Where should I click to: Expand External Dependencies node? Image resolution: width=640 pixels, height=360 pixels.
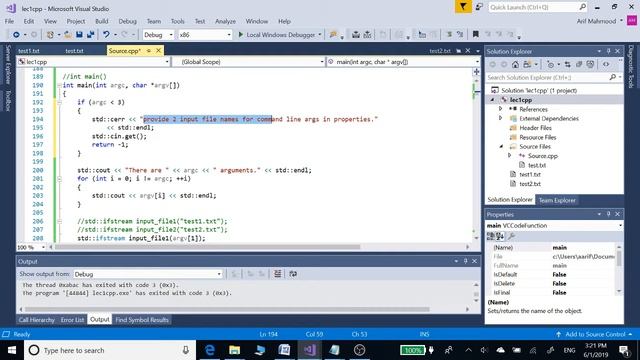(x=501, y=118)
